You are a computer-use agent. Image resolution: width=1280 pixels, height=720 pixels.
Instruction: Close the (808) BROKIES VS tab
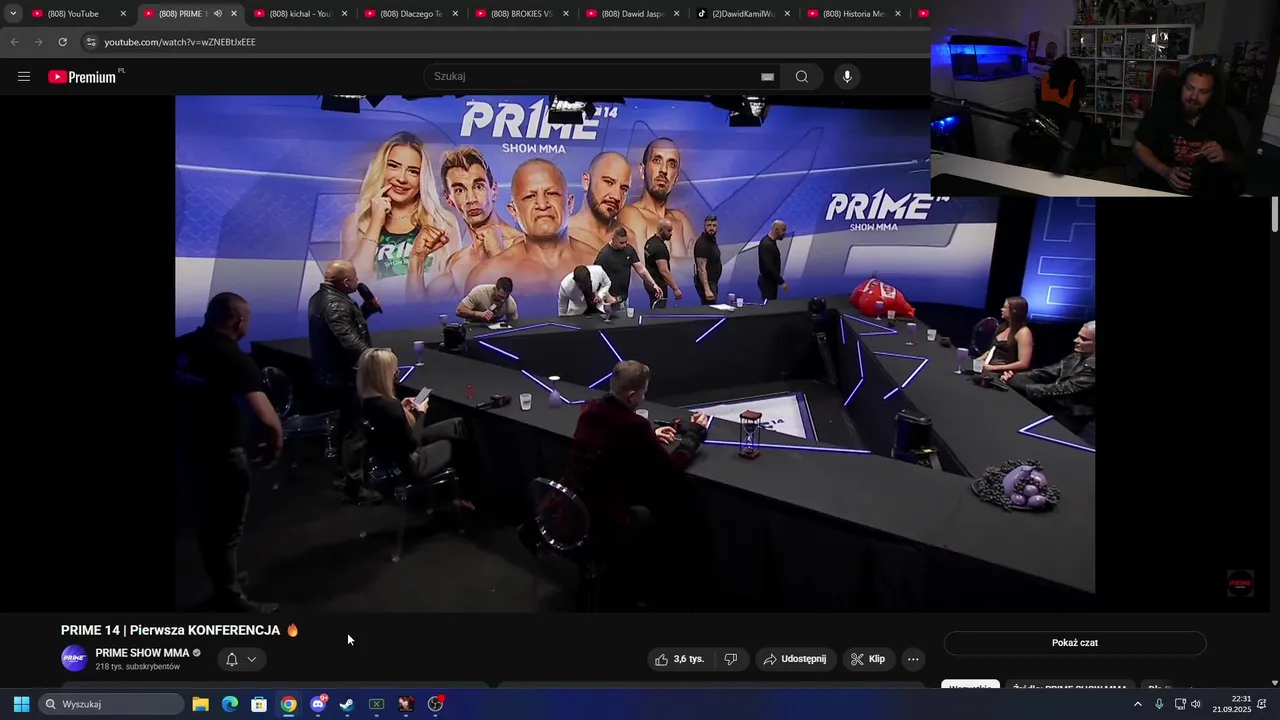point(566,14)
